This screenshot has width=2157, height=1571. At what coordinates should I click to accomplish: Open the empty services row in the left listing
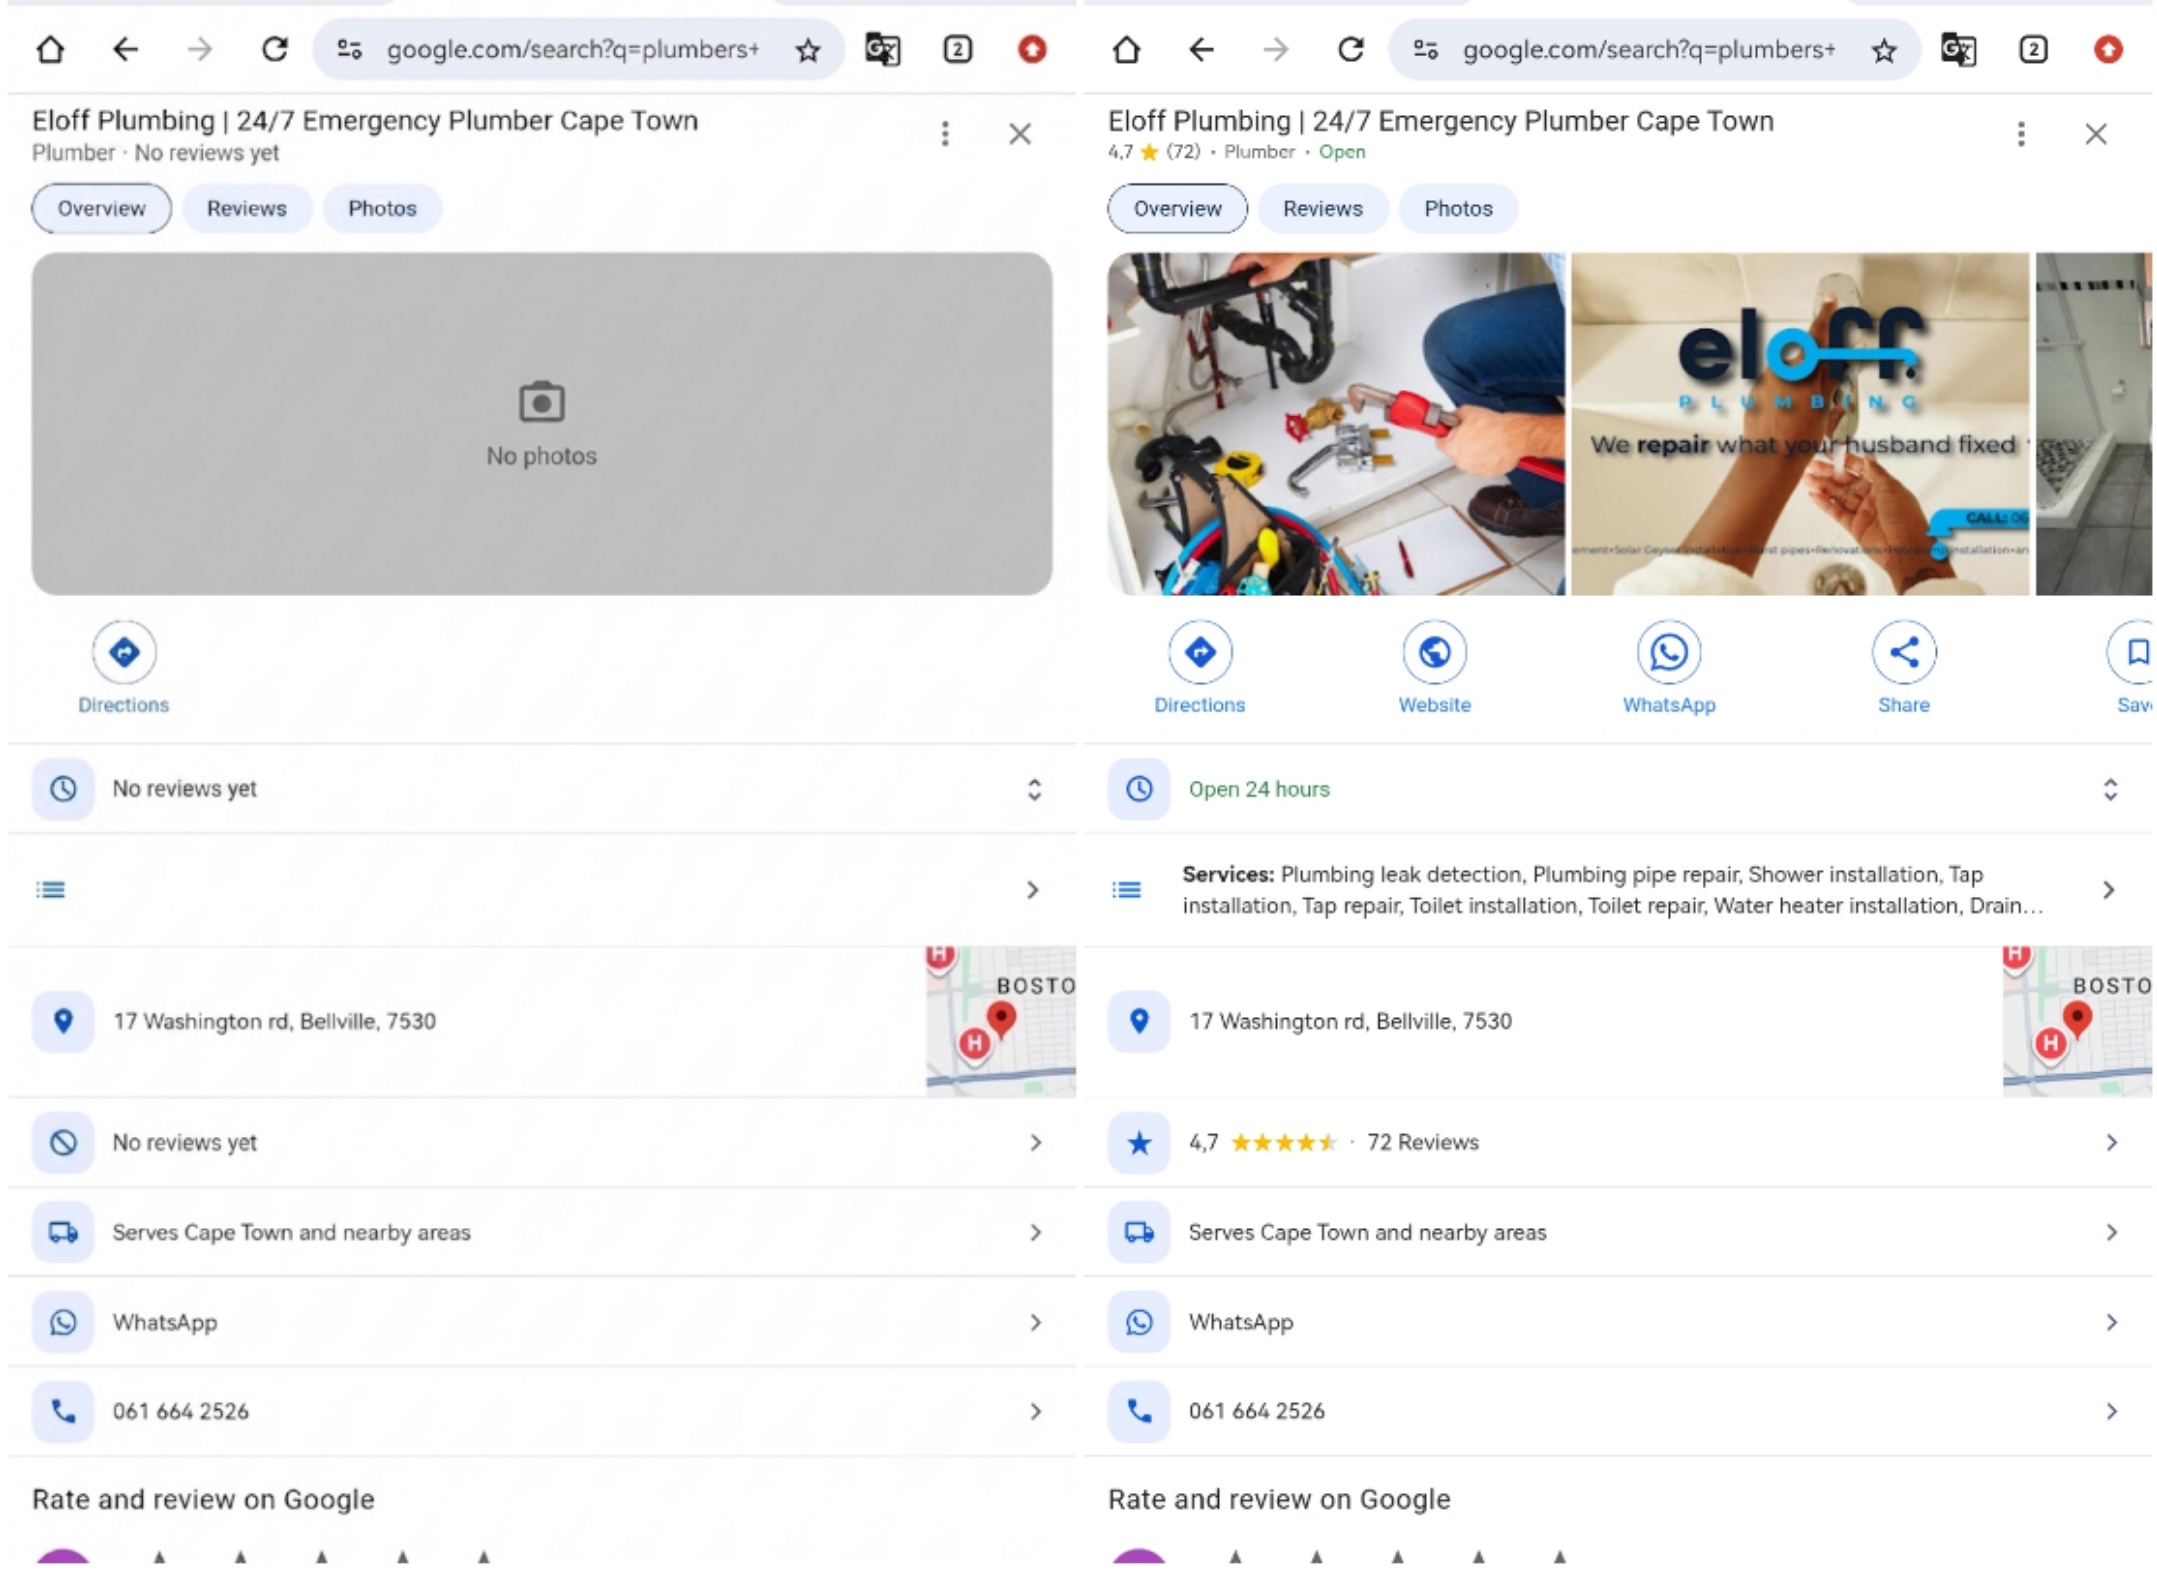point(542,890)
